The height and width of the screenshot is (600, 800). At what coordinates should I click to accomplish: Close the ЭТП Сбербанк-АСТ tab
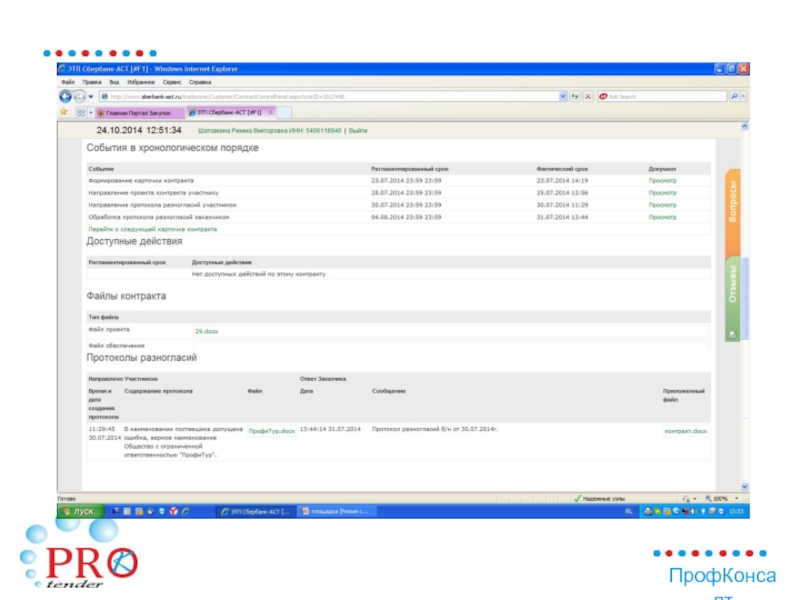click(x=270, y=112)
